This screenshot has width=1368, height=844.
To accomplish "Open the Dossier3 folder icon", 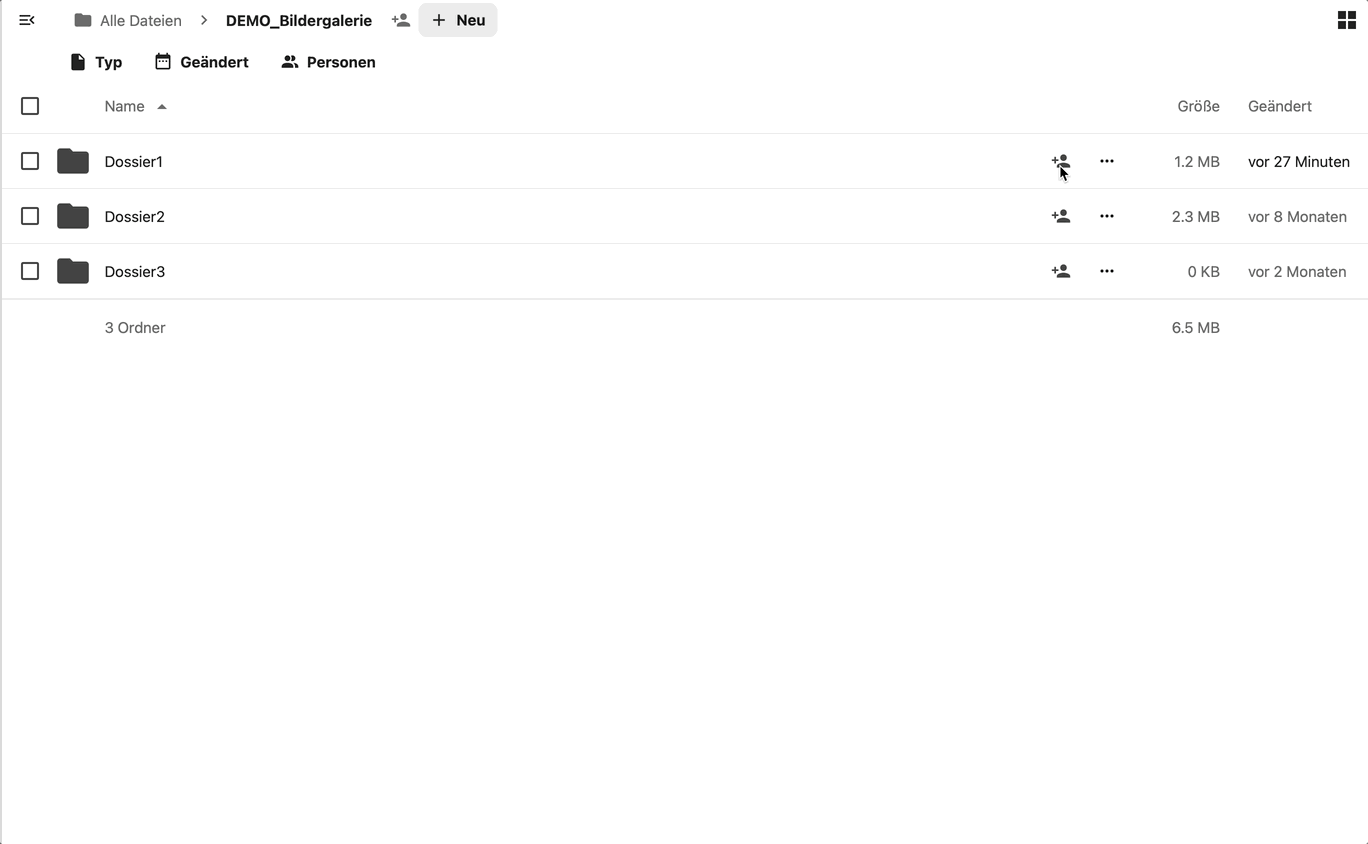I will point(73,271).
